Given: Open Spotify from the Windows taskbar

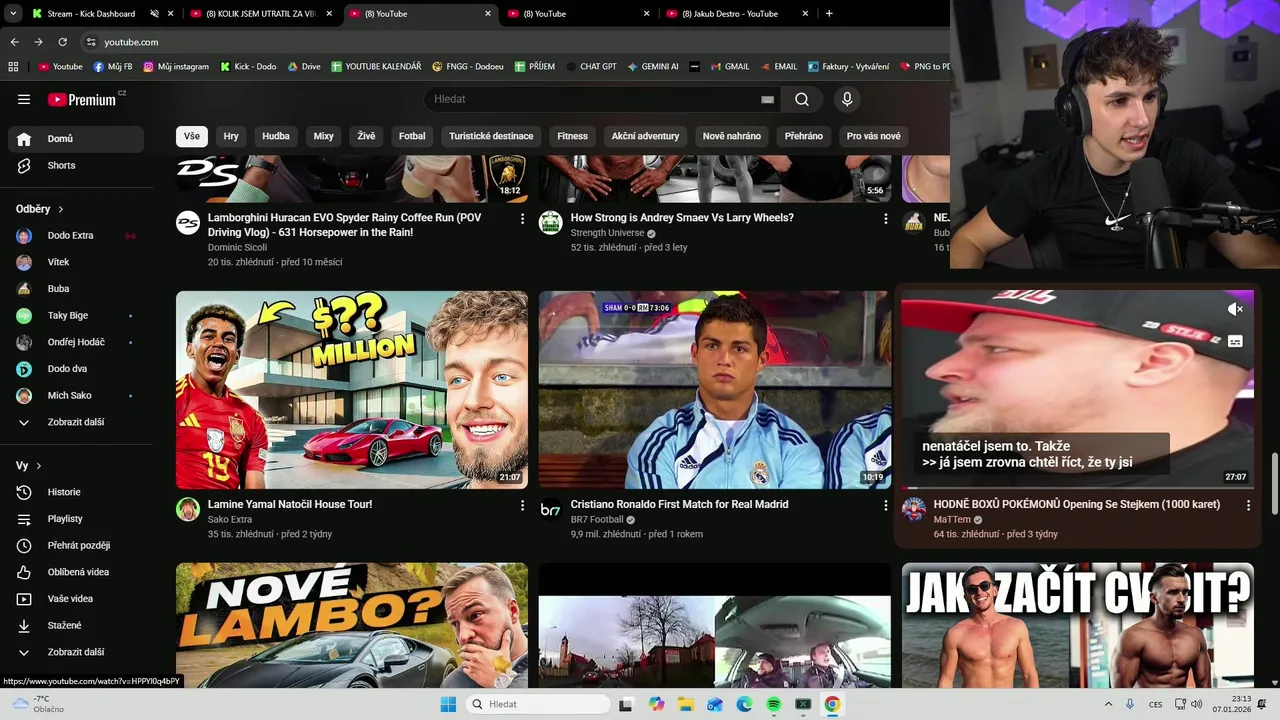Looking at the screenshot, I should pyautogui.click(x=773, y=704).
